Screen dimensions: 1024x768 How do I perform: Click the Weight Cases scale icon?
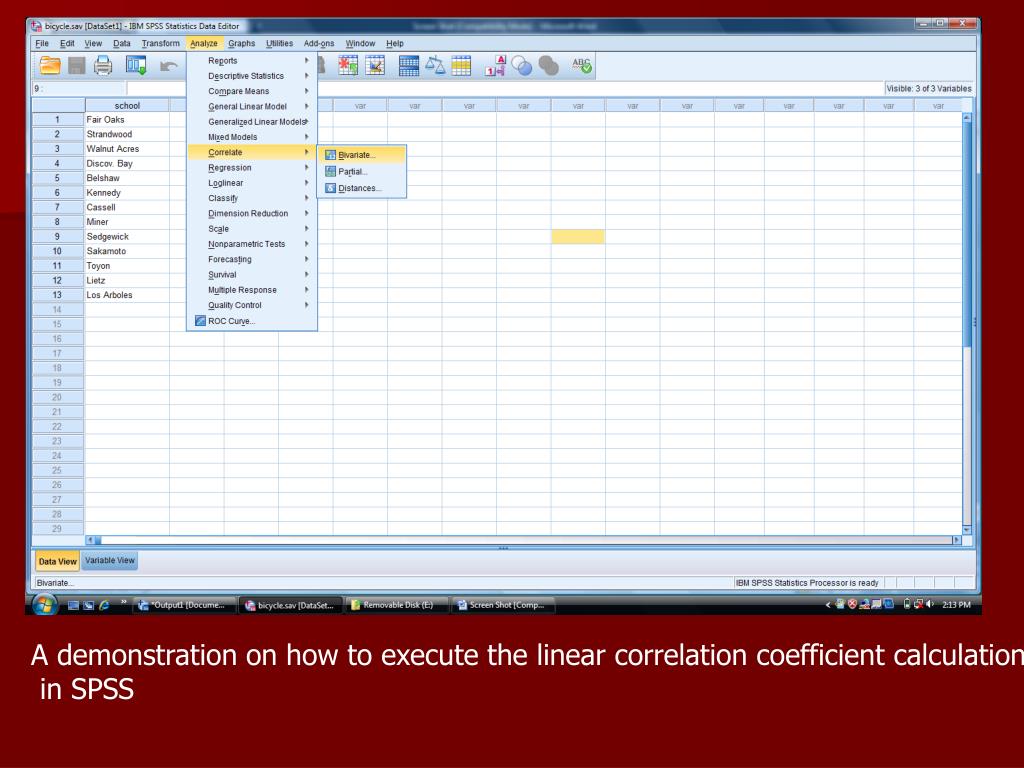coord(435,65)
